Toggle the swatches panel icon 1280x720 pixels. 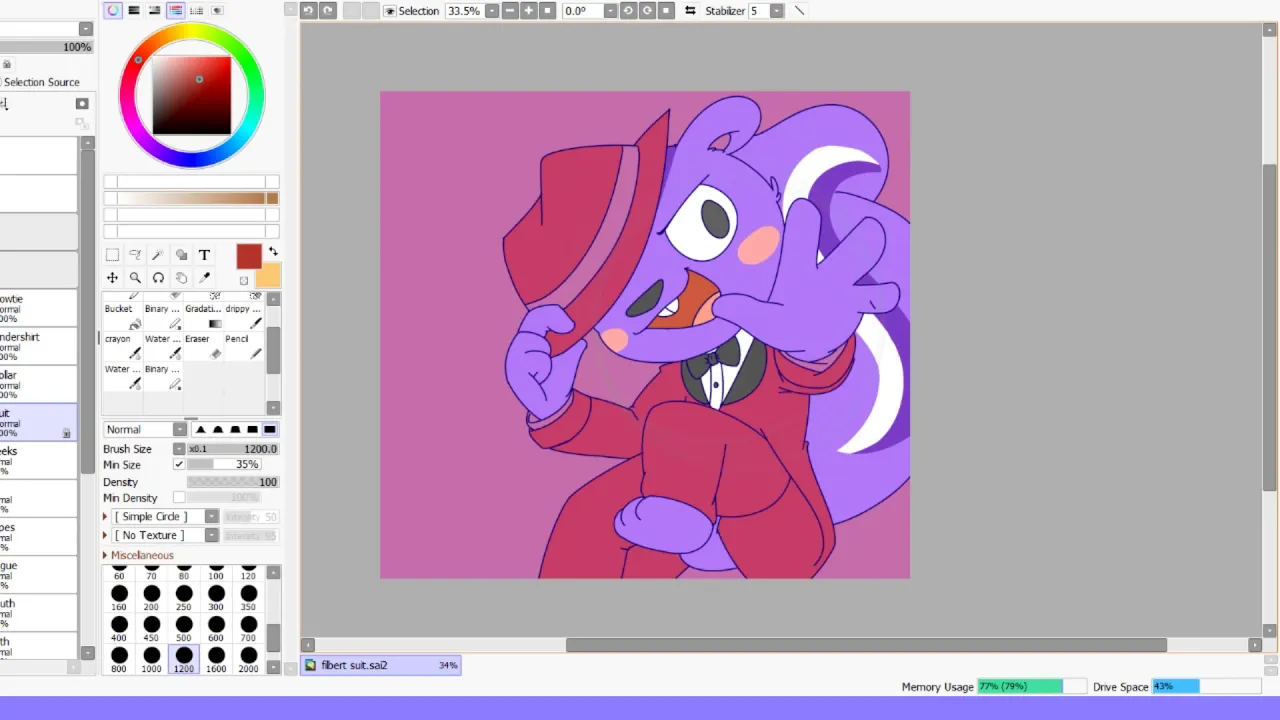(197, 10)
